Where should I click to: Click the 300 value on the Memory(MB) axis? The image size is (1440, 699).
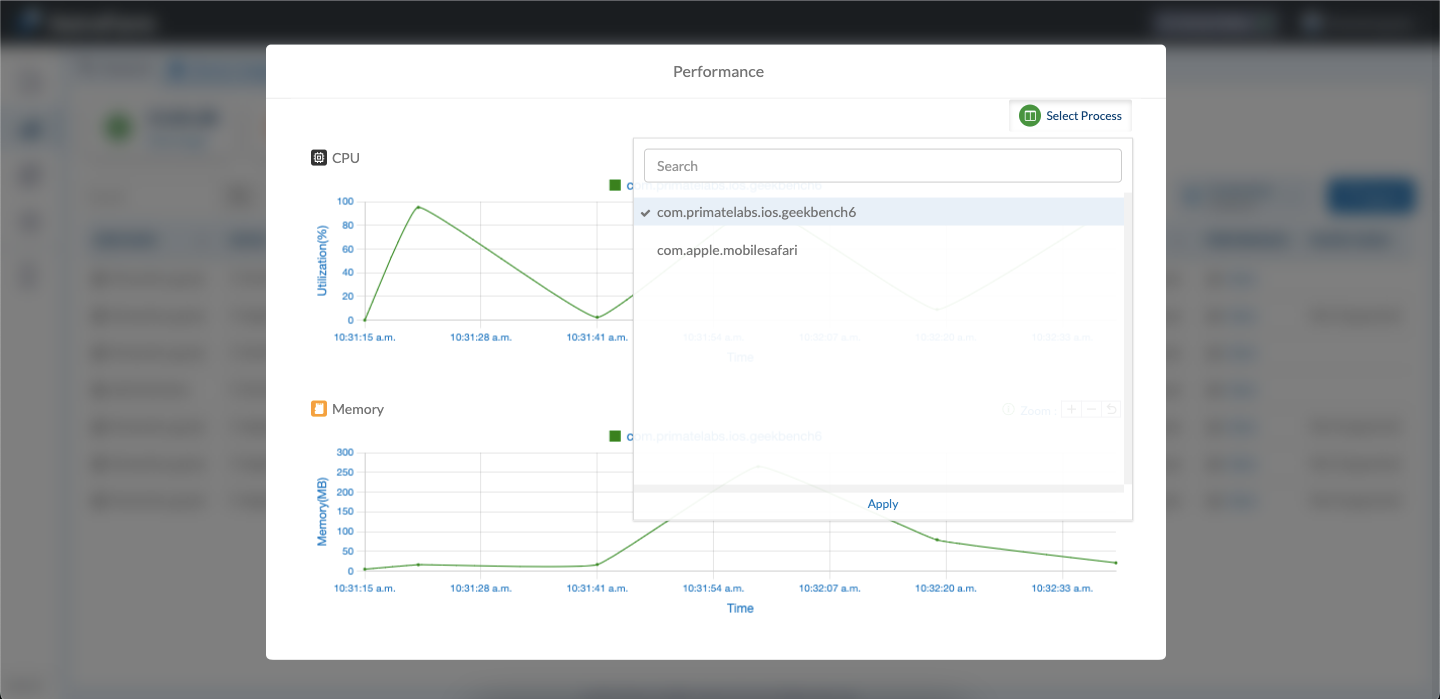pos(345,453)
